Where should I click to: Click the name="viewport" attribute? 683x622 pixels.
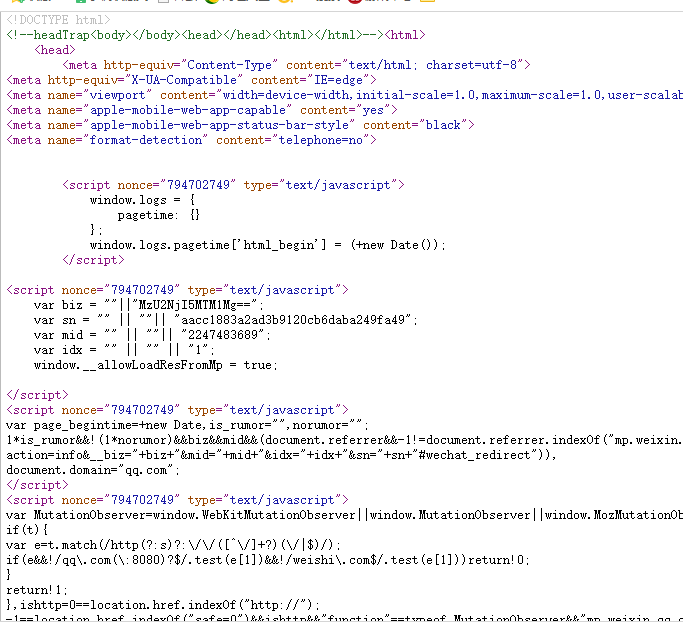(x=100, y=95)
